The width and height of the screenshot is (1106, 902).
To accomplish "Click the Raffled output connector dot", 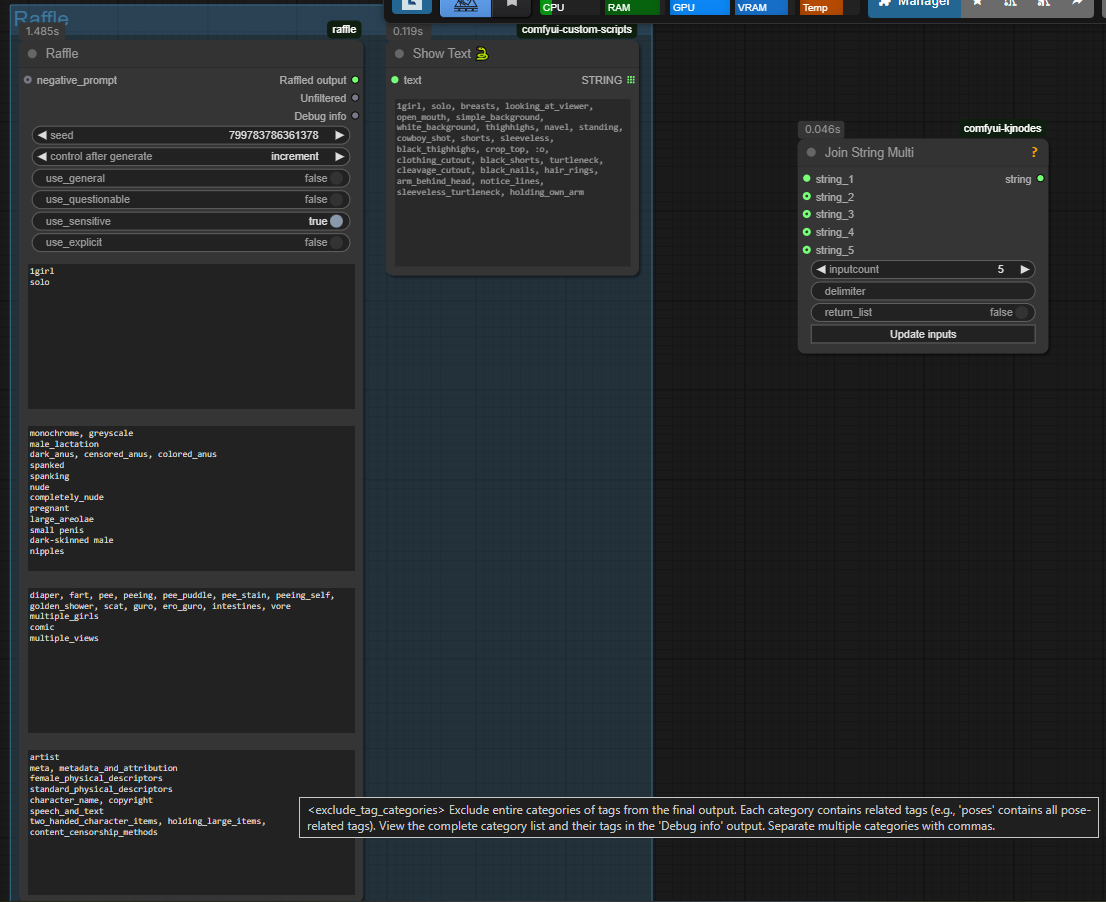I will pos(356,80).
